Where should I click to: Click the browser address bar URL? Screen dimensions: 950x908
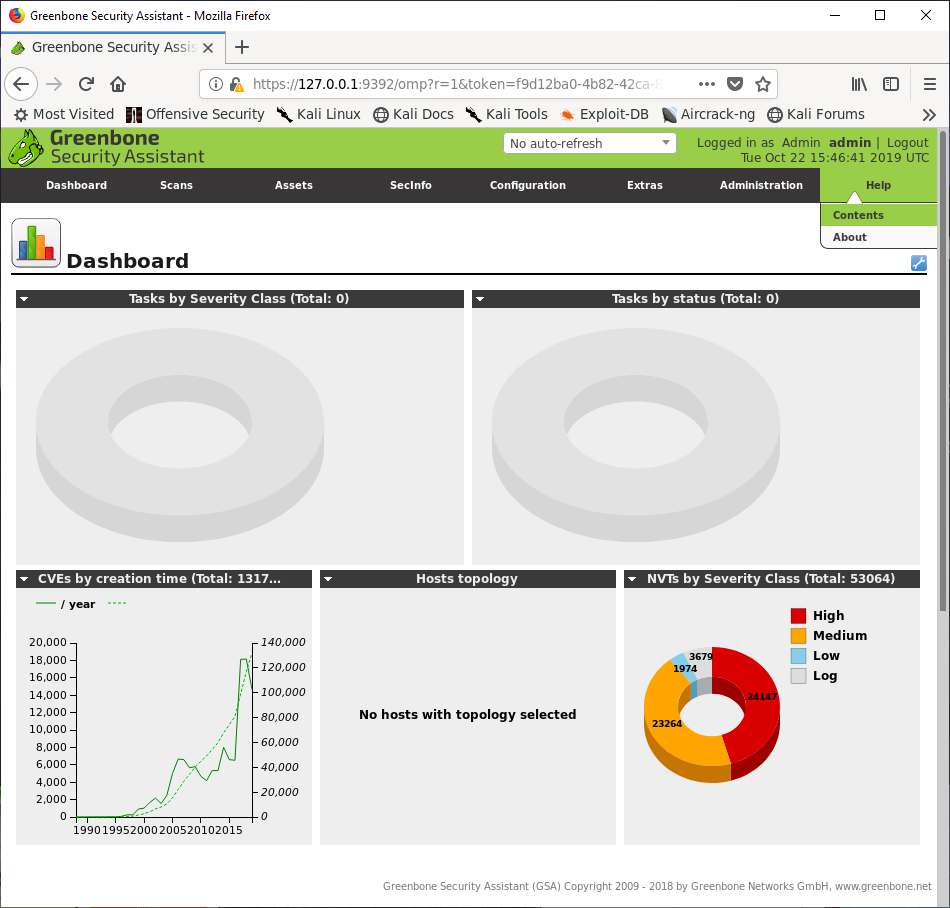457,84
